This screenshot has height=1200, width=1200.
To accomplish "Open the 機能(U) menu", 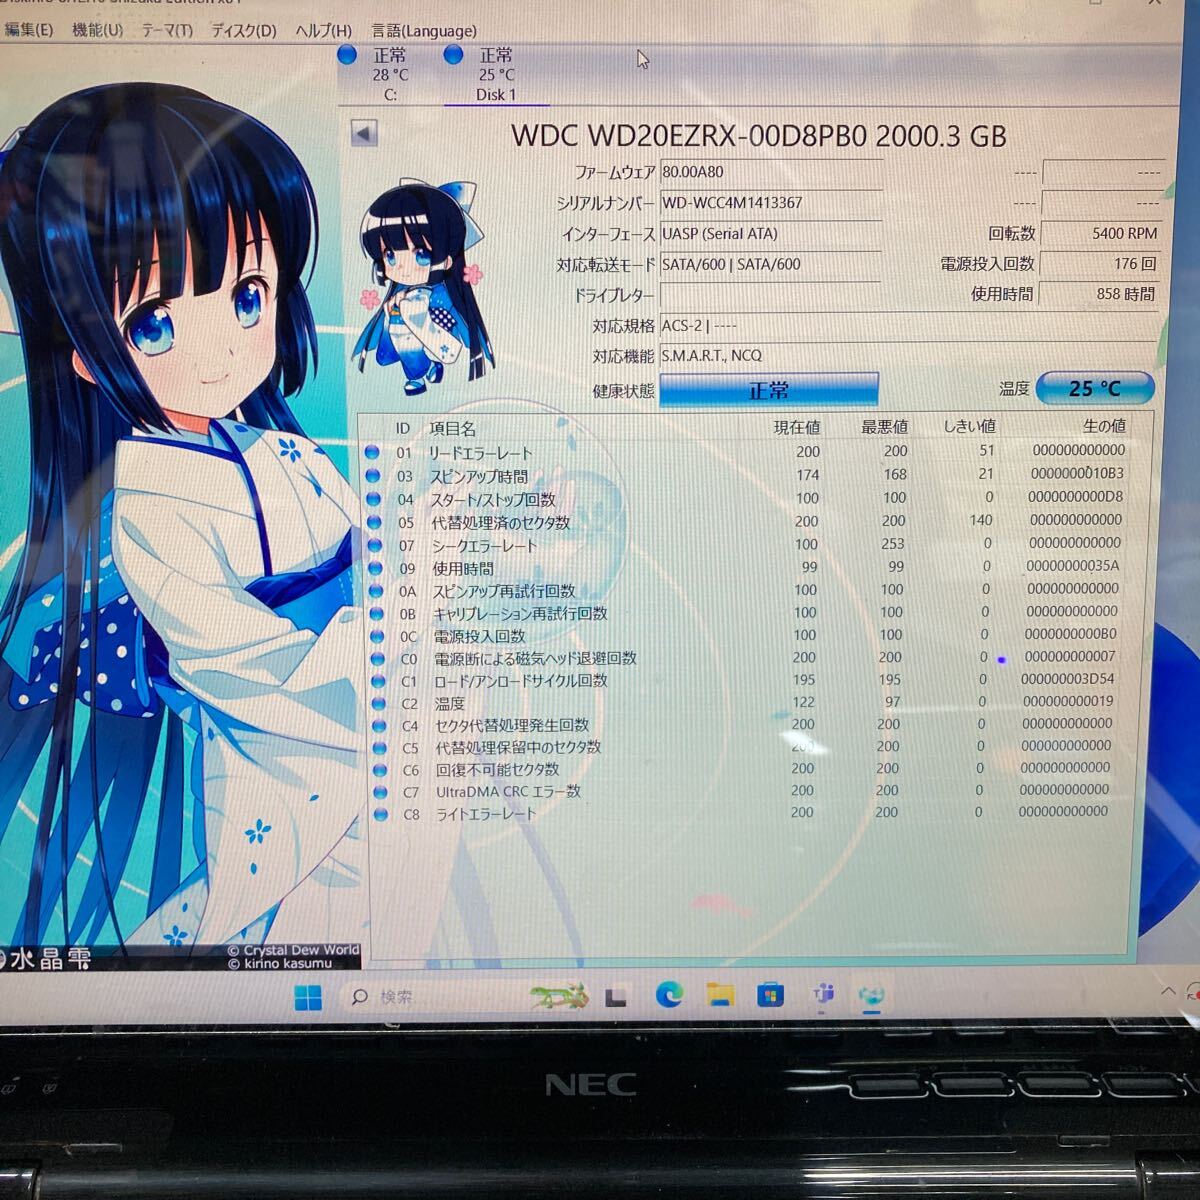I will pyautogui.click(x=97, y=30).
